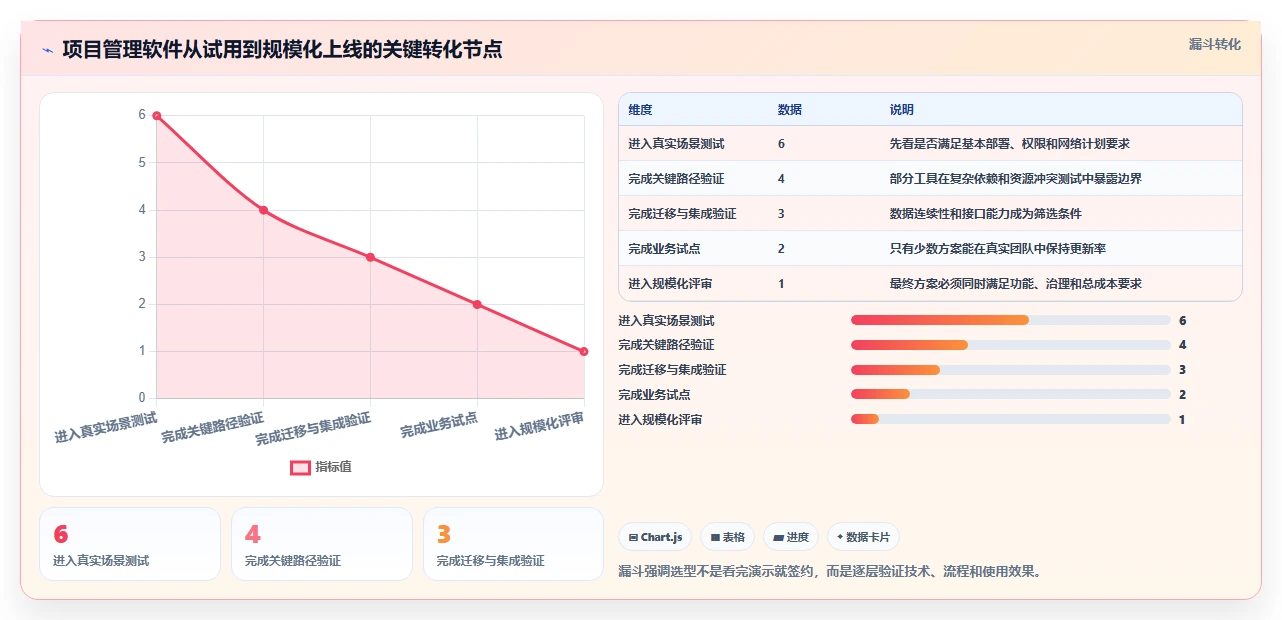Click the progress bar for 完成业务试点
Screen dimensions: 1282x620
[x=1010, y=394]
